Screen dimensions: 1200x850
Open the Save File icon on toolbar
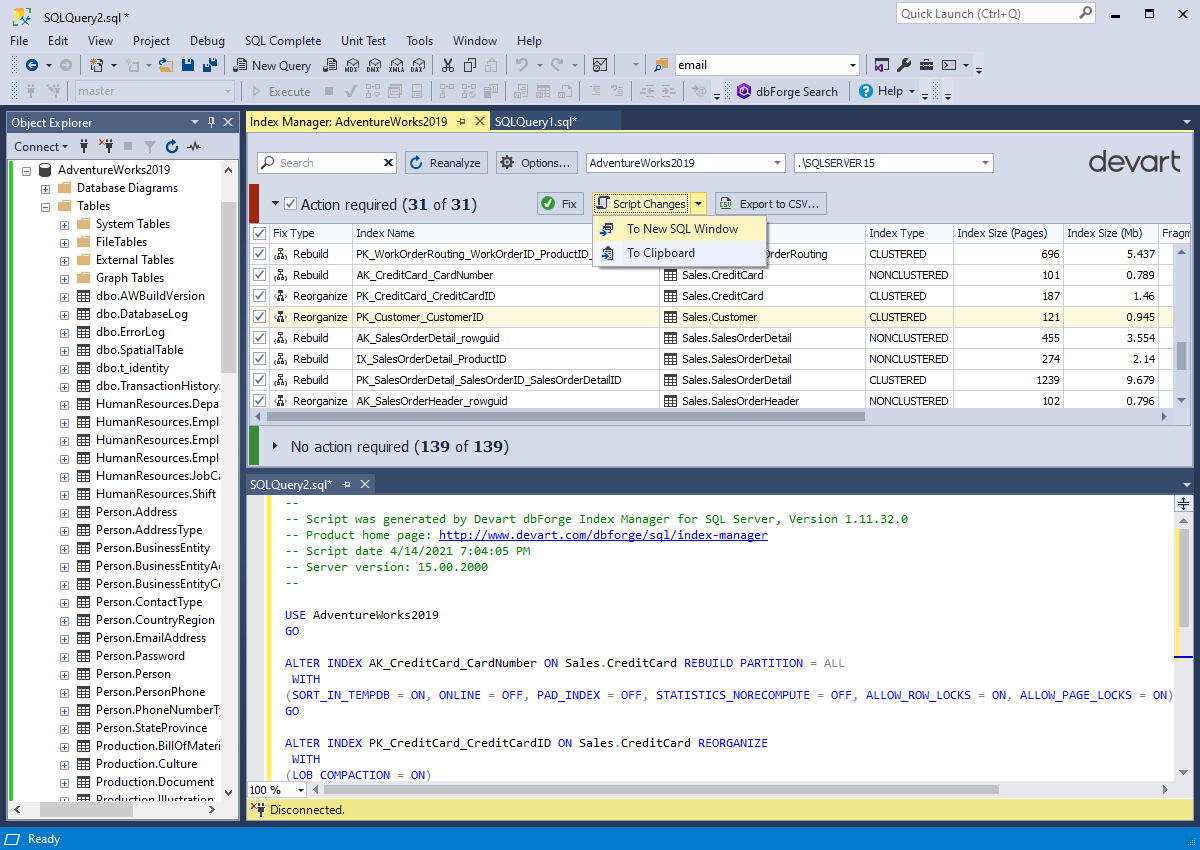pos(188,64)
